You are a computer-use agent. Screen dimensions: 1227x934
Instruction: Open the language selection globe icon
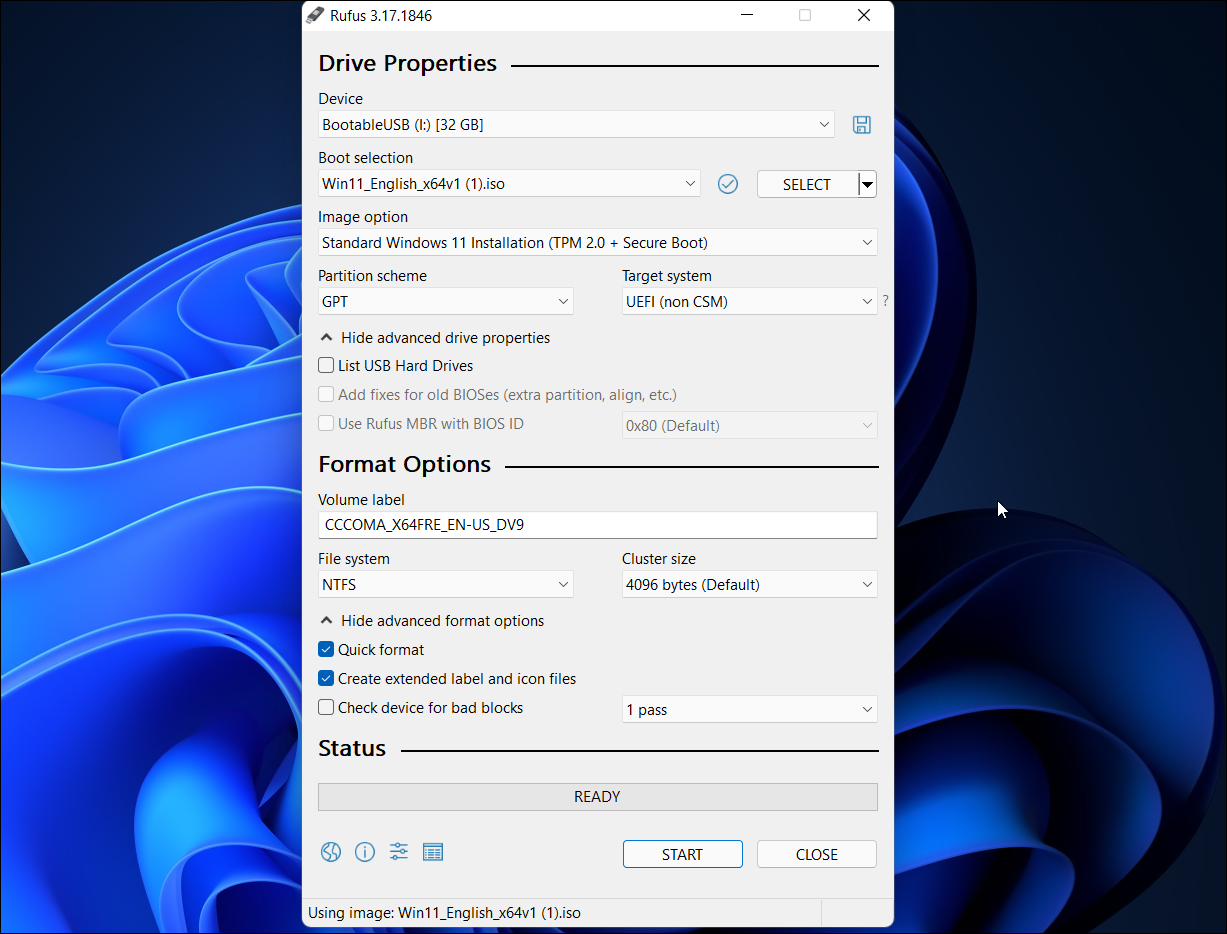pyautogui.click(x=331, y=852)
